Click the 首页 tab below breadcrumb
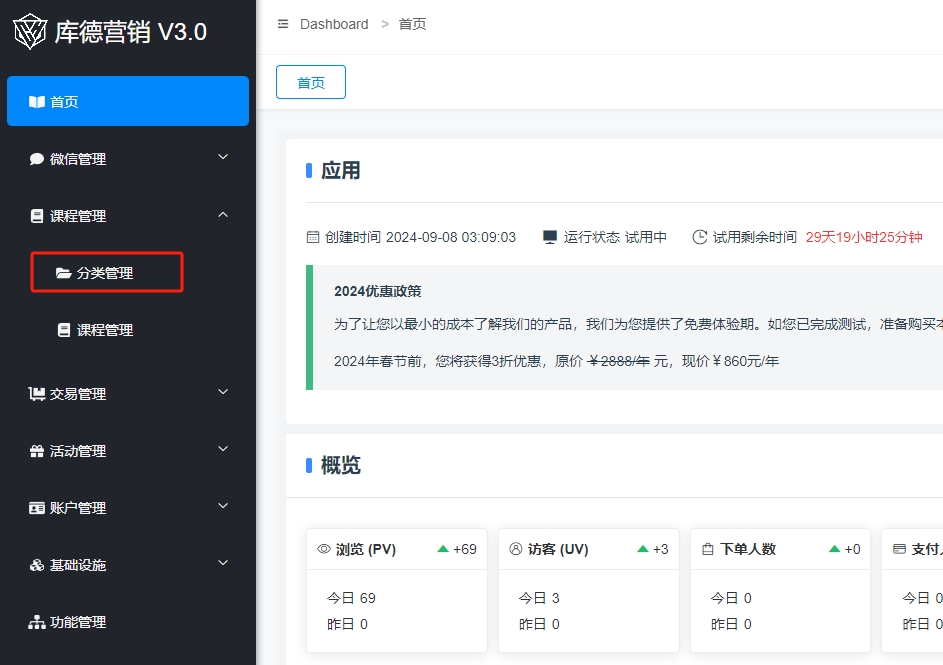Viewport: 943px width, 665px height. tap(311, 83)
